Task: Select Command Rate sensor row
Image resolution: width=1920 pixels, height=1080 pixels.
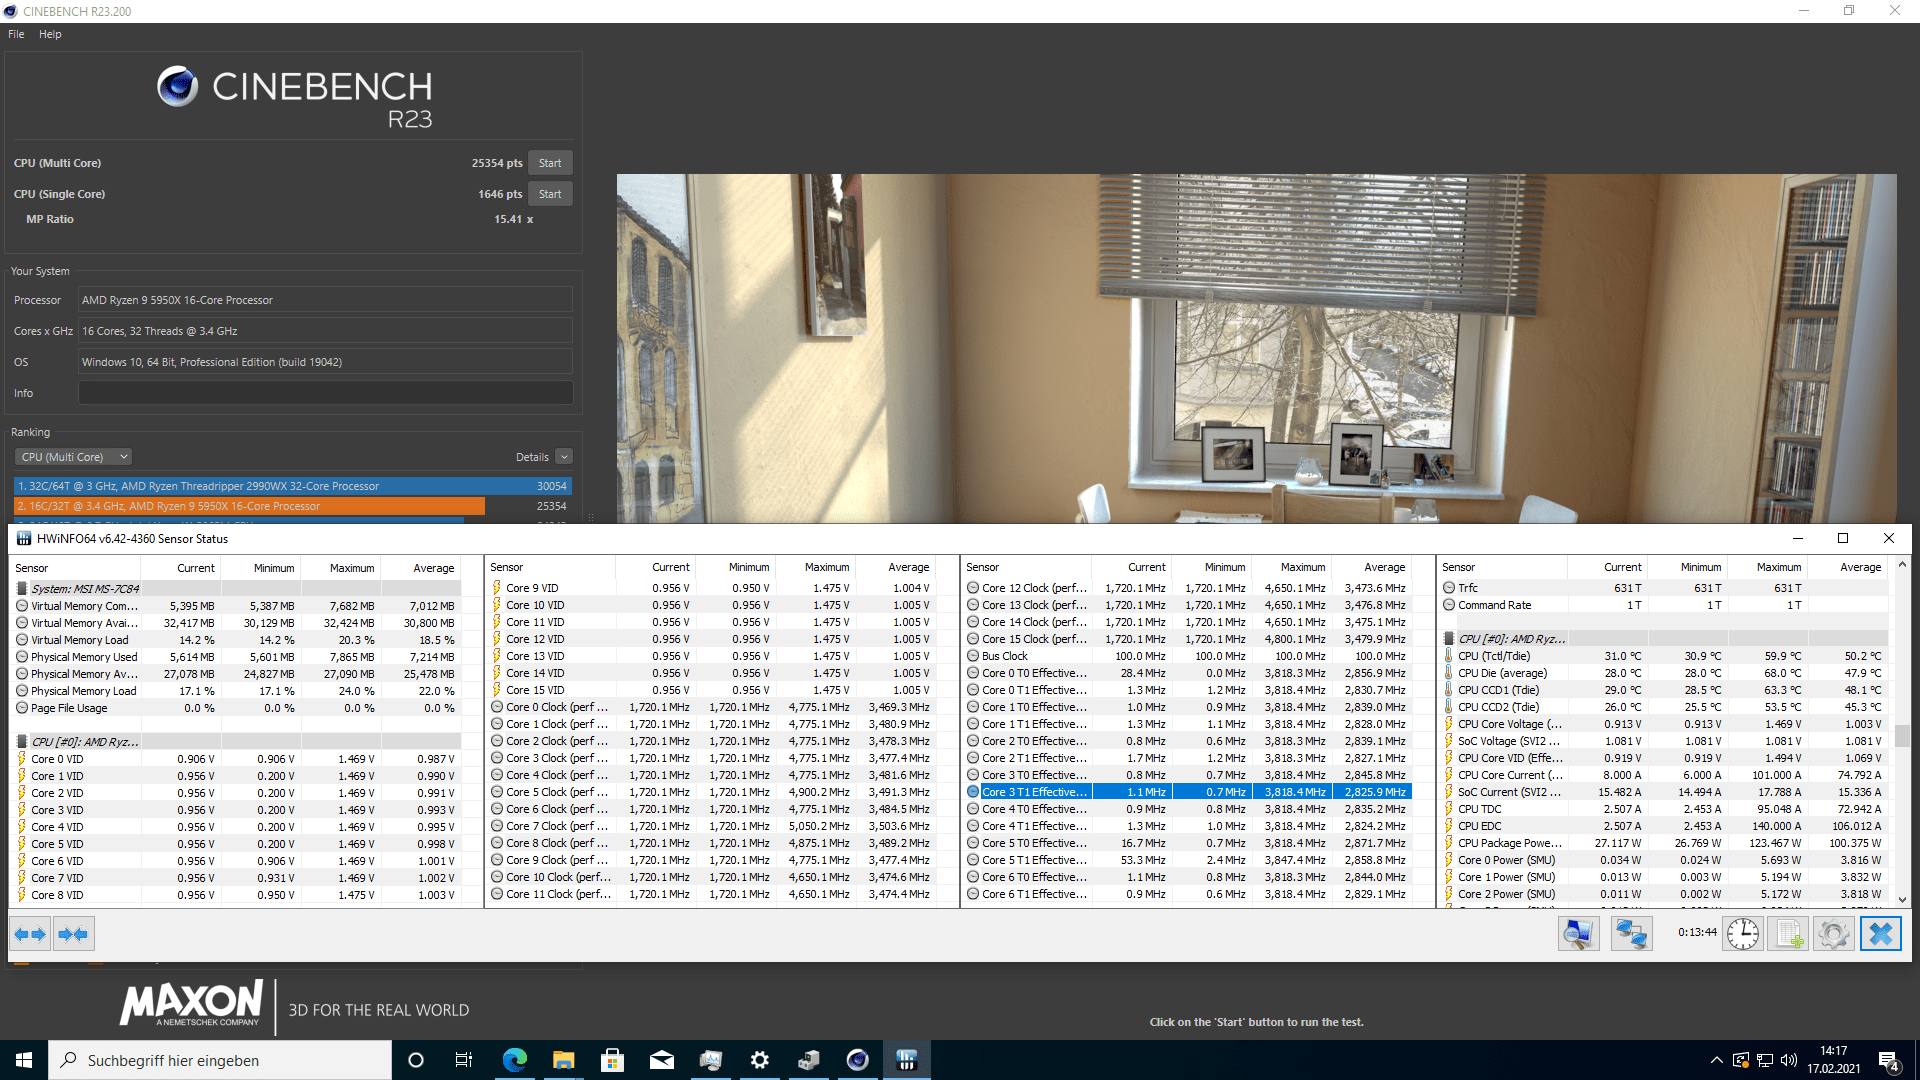Action: (1665, 605)
